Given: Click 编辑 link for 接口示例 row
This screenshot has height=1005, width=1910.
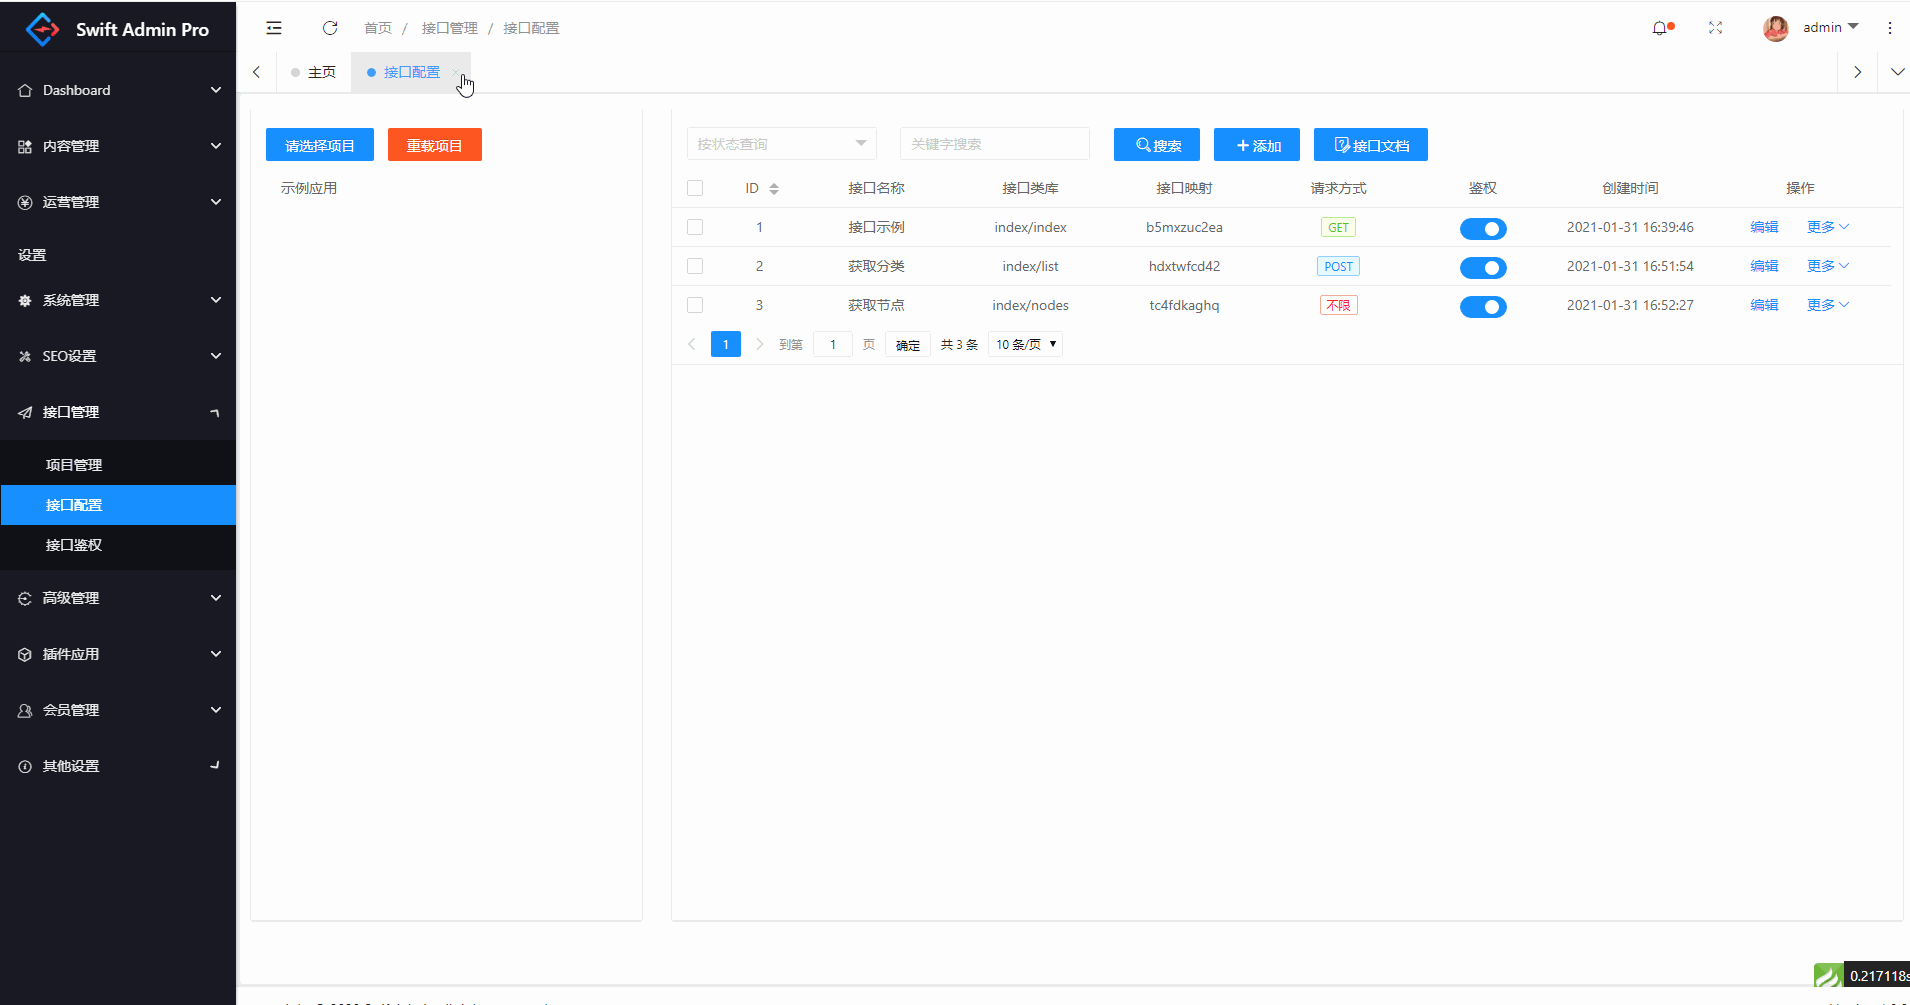Looking at the screenshot, I should pyautogui.click(x=1763, y=227).
